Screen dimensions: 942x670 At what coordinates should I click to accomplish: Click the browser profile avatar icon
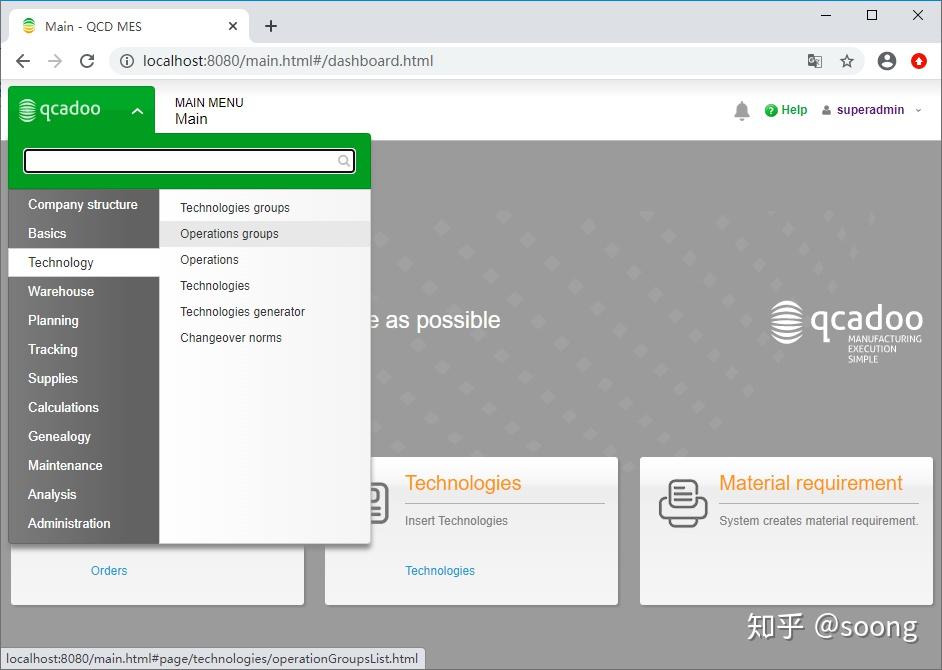coord(886,61)
